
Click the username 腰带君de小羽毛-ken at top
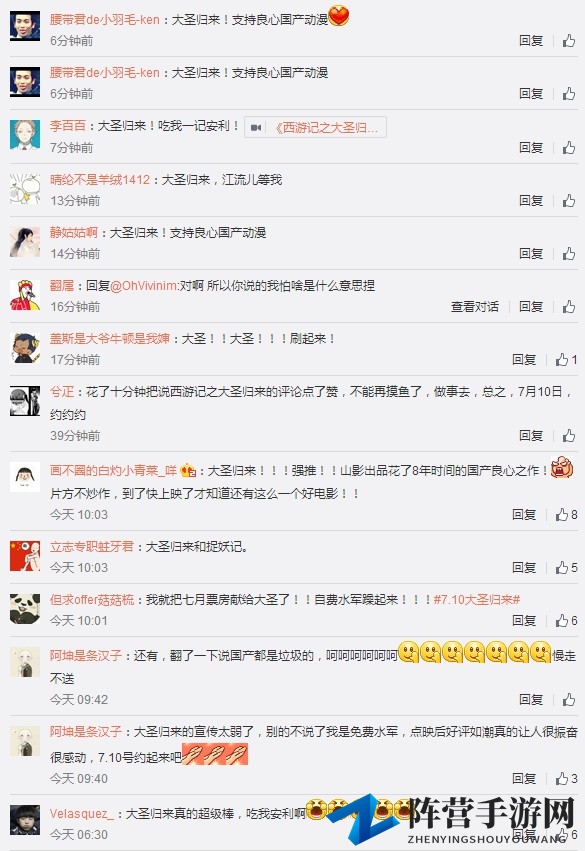pyautogui.click(x=105, y=20)
